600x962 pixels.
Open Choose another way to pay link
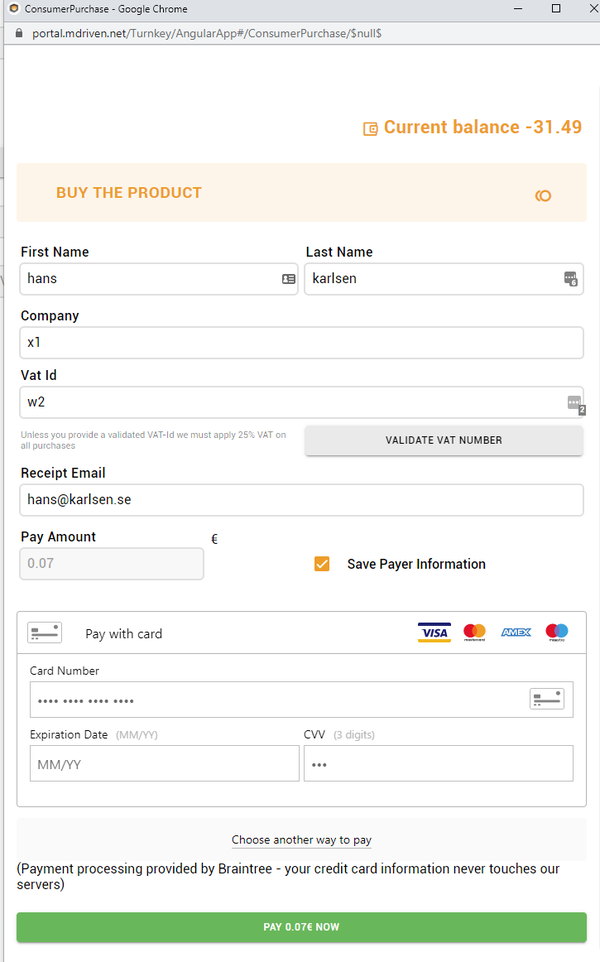tap(301, 840)
